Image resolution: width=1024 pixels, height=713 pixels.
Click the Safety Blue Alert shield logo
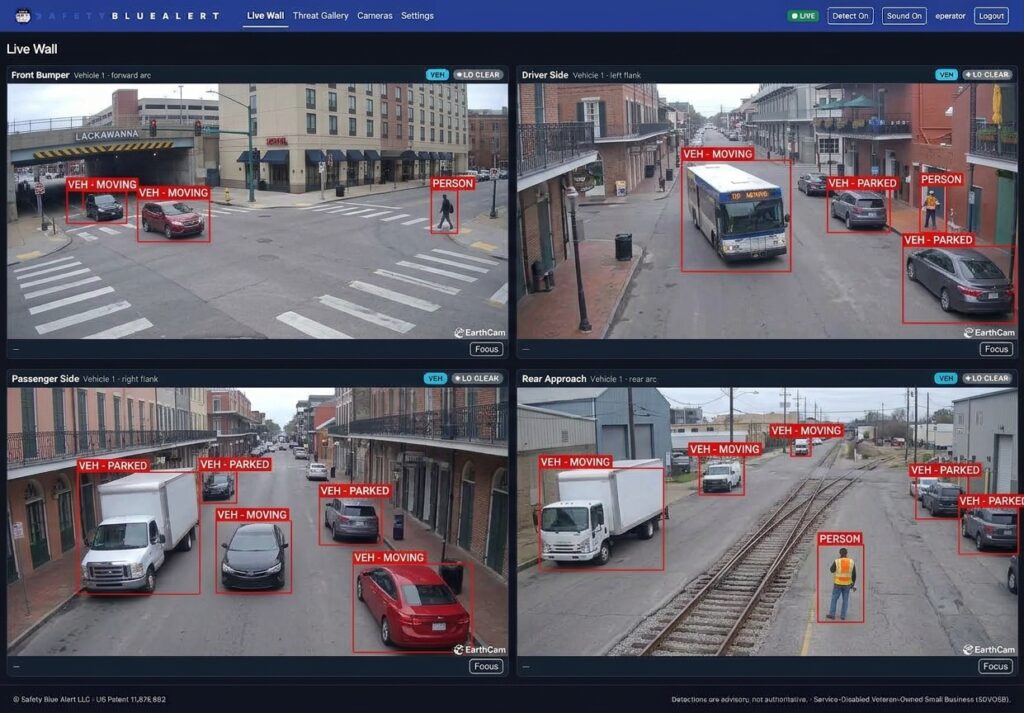tap(23, 16)
